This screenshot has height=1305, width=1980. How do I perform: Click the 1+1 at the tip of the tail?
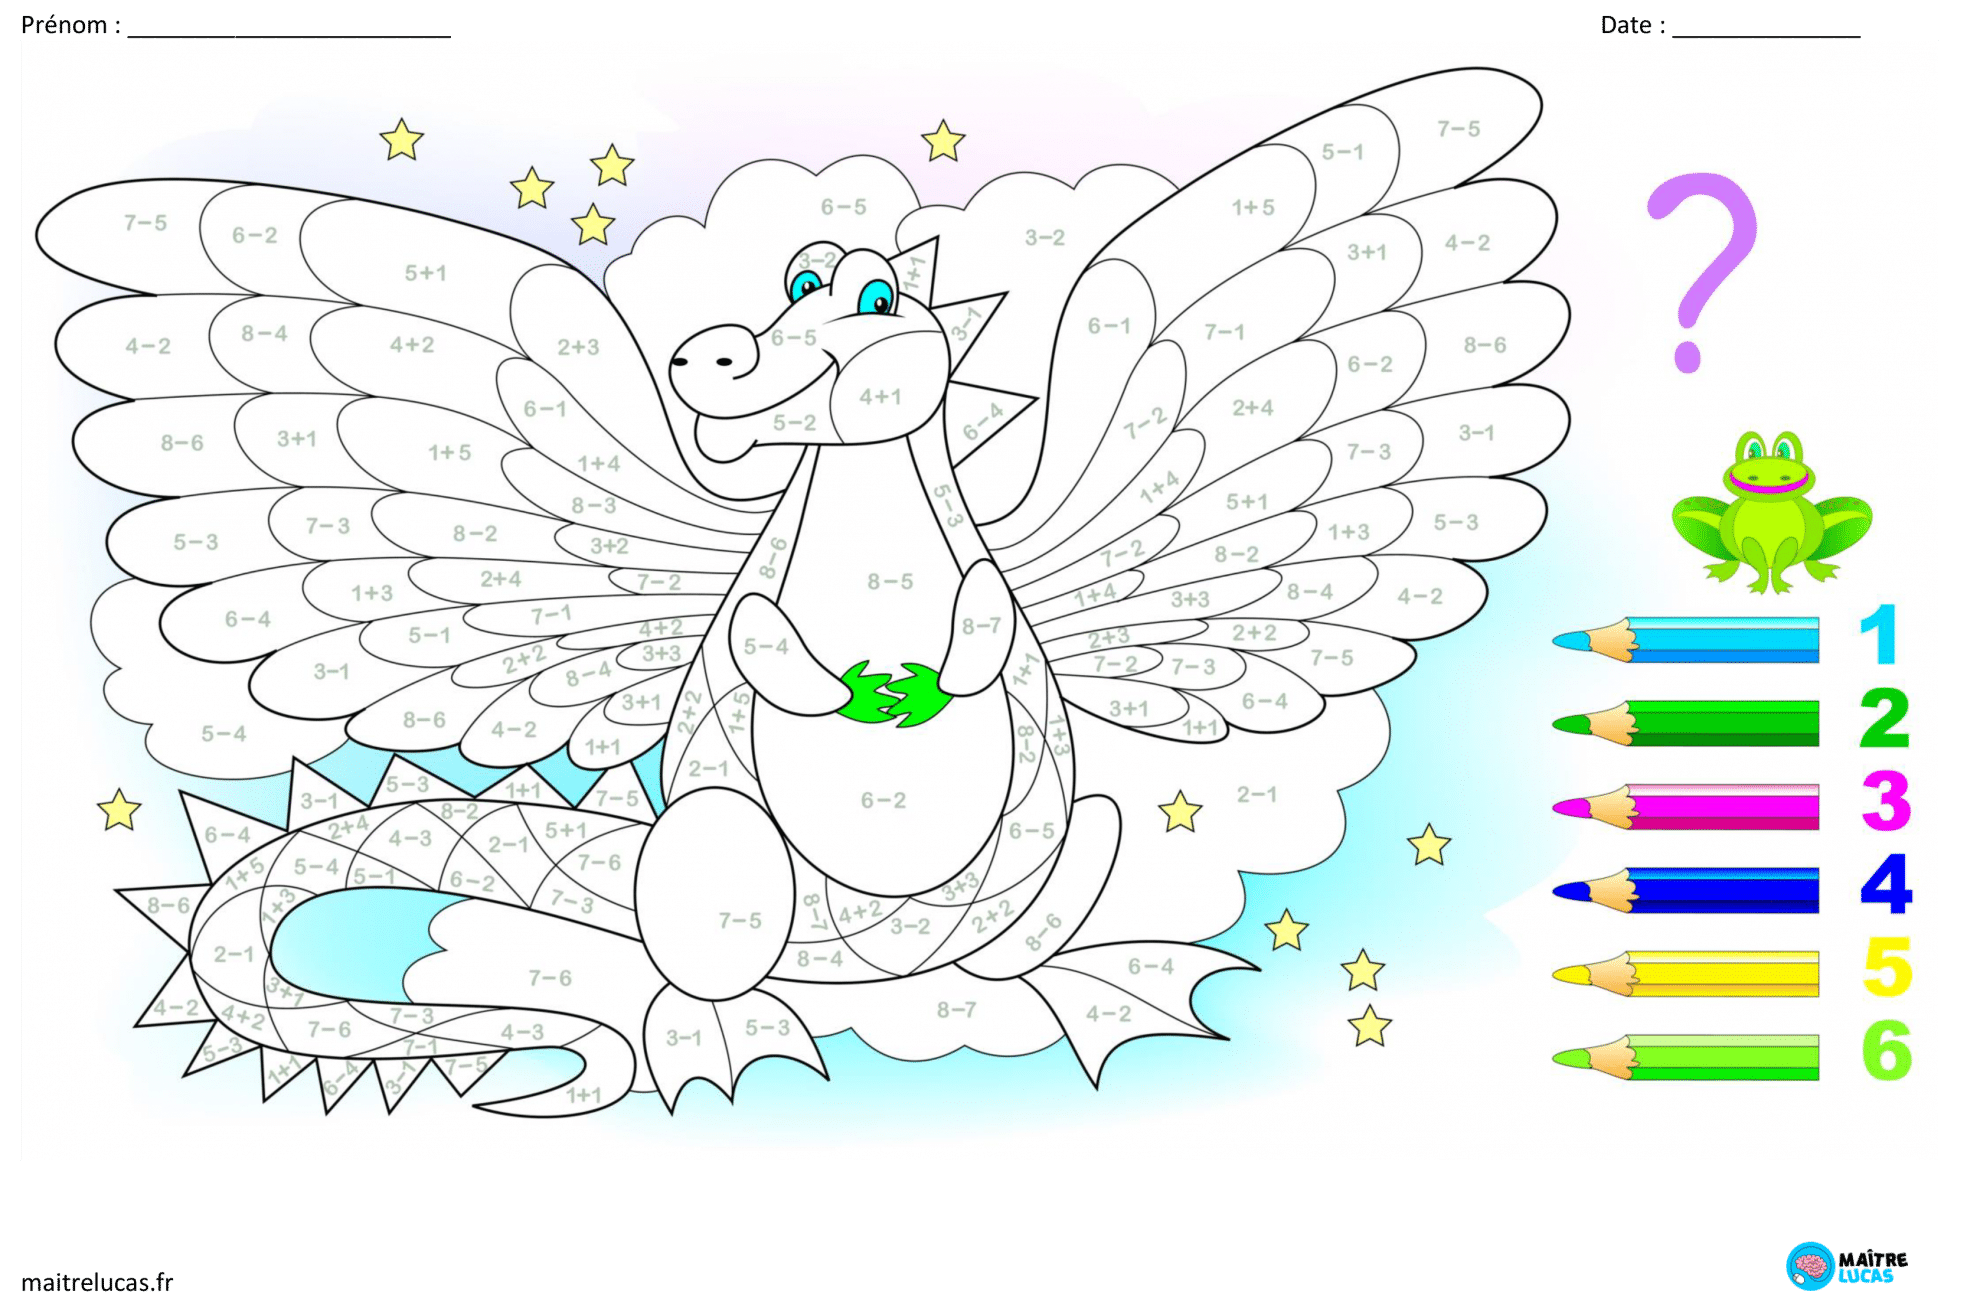pos(584,1095)
